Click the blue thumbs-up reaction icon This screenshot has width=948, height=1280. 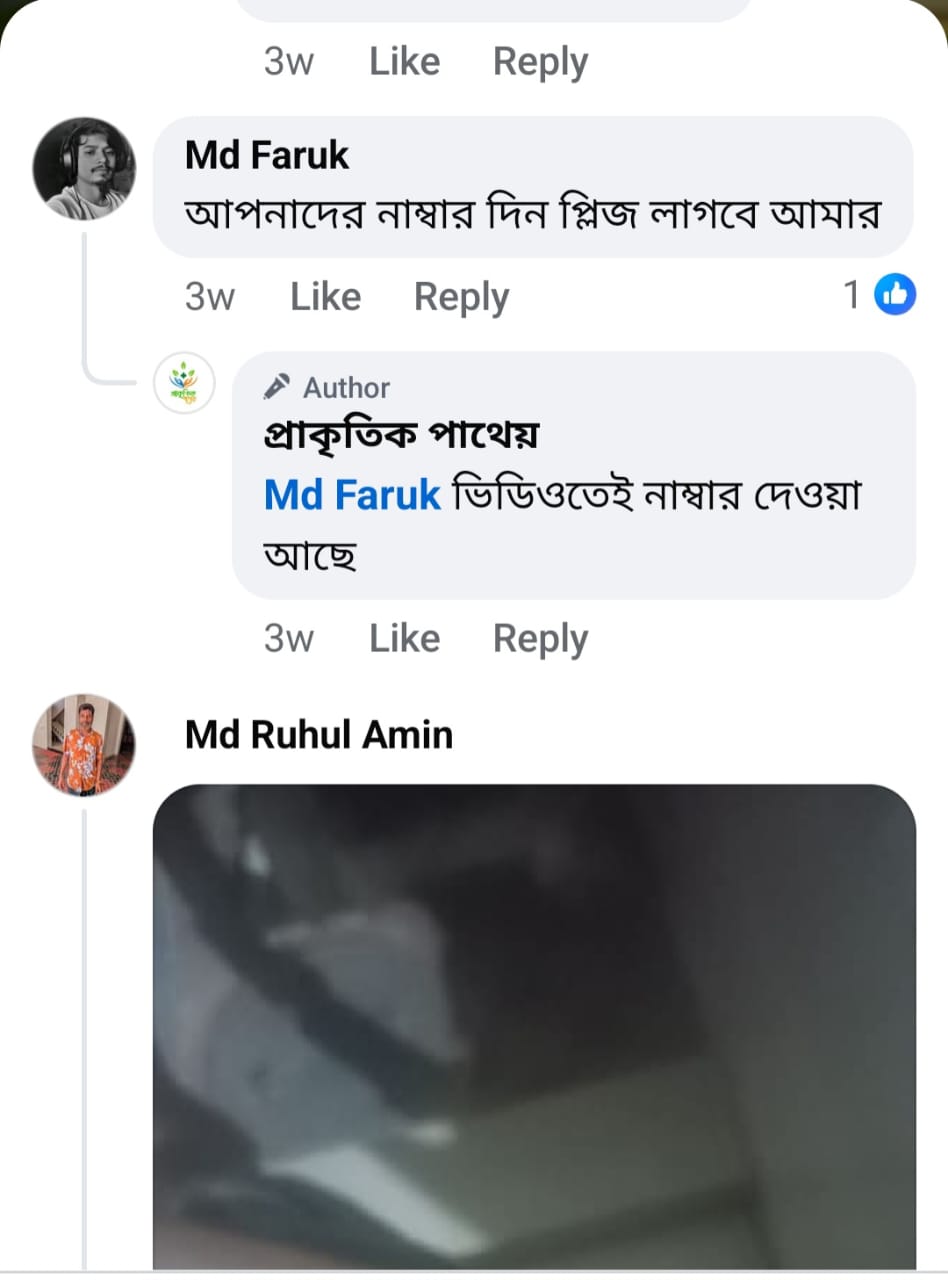coord(895,295)
